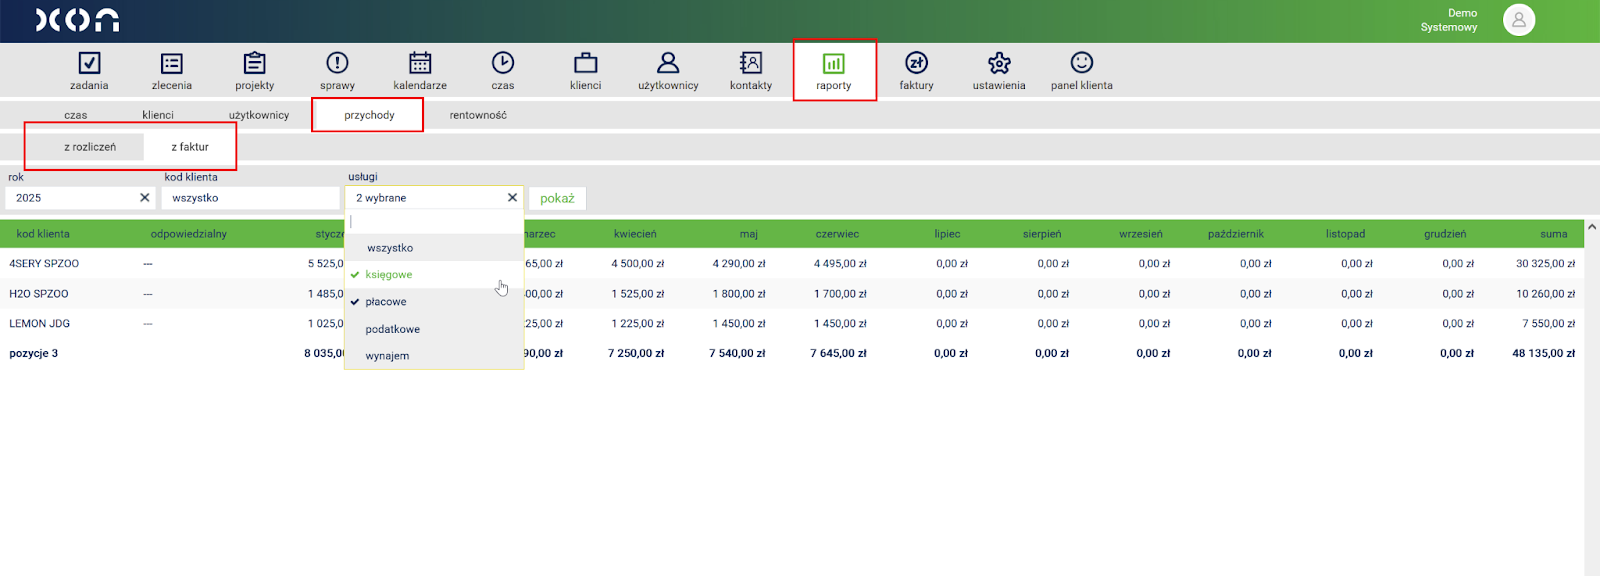Open the sprawy alert icon
Image resolution: width=1600 pixels, height=576 pixels.
337,64
